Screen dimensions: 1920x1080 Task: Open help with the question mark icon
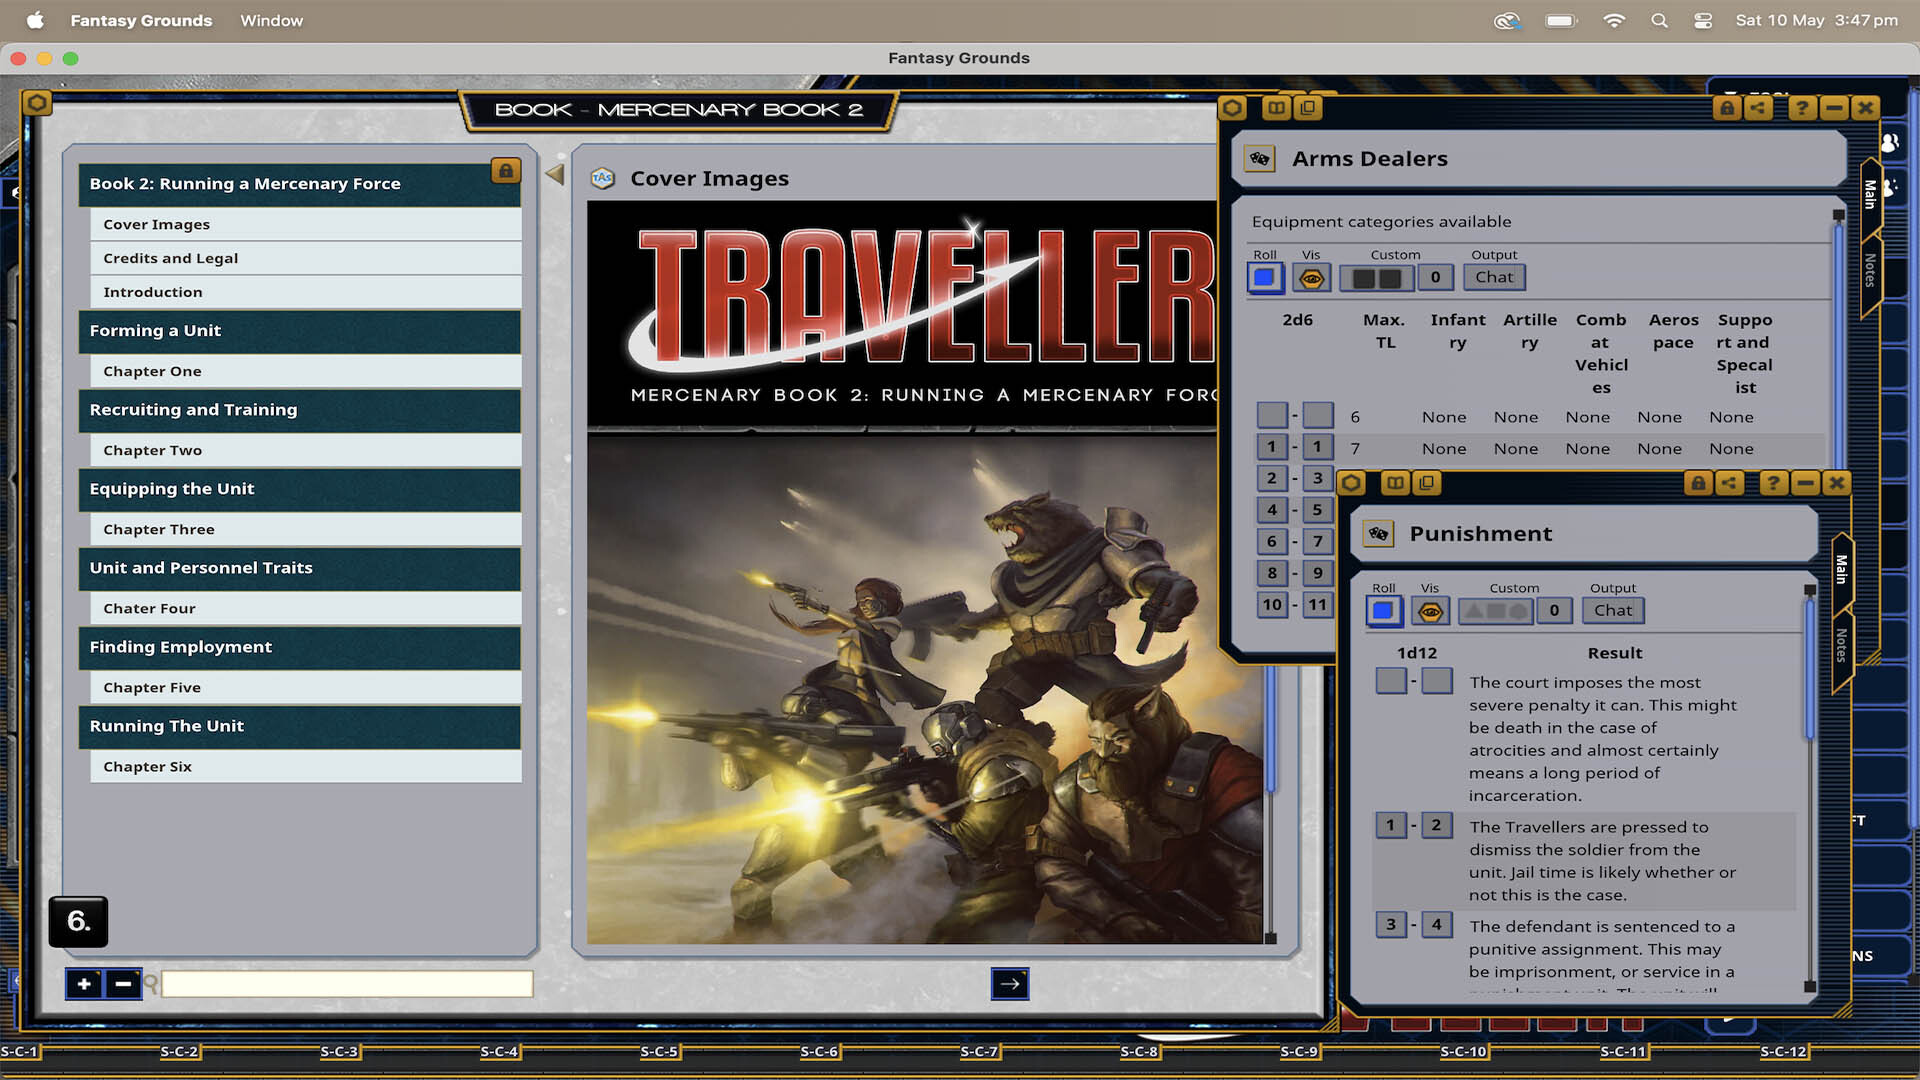(1800, 108)
